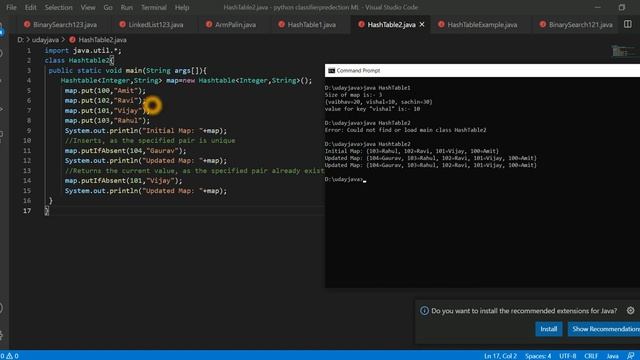The image size is (640, 360).
Task: Click the Java language mode indicator
Action: tap(612, 356)
